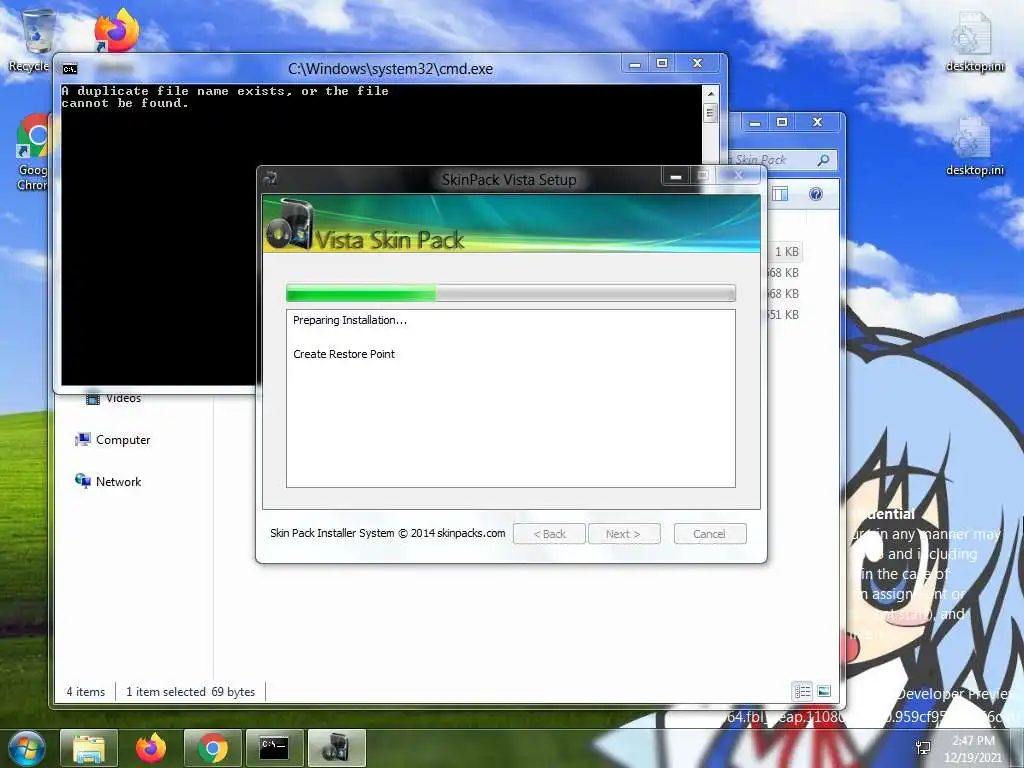
Task: Open the Firefox desktop shortcut
Action: 116,30
